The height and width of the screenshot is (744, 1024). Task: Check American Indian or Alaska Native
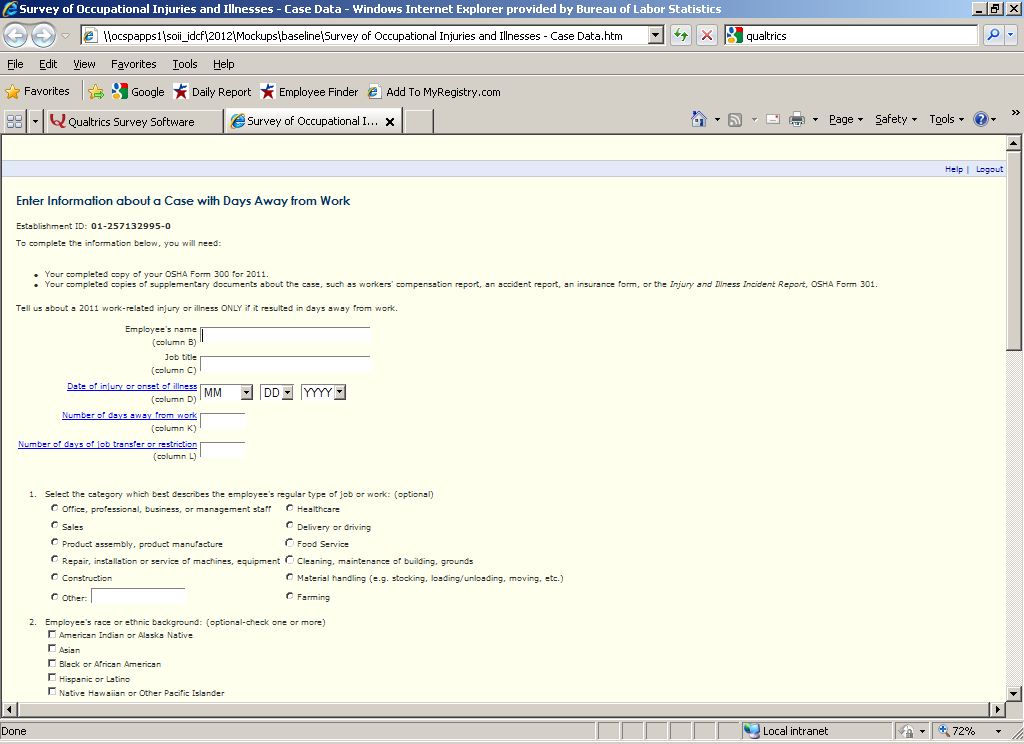click(x=52, y=634)
